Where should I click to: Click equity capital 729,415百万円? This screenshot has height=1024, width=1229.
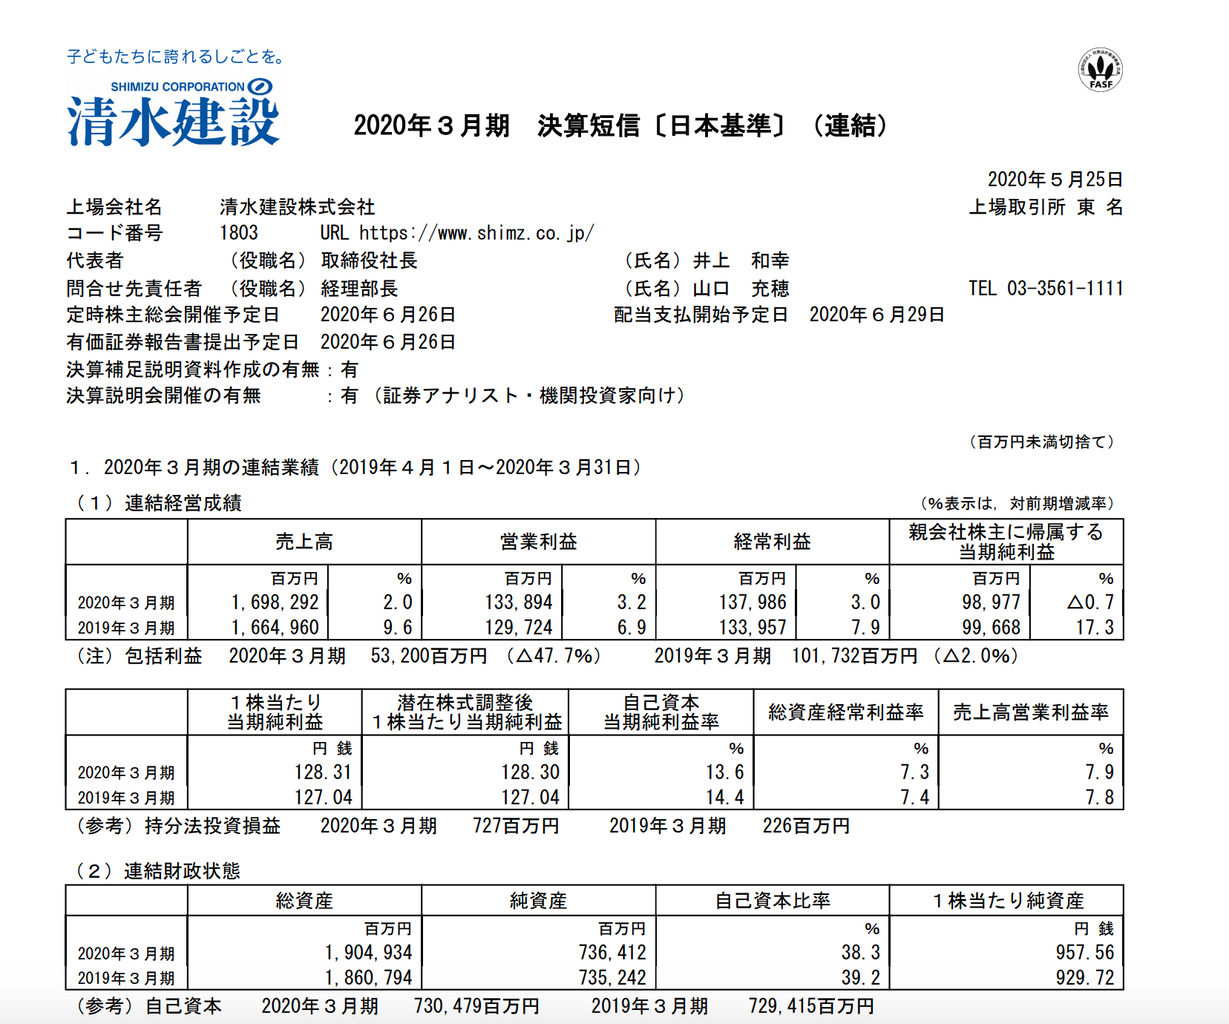click(811, 1006)
